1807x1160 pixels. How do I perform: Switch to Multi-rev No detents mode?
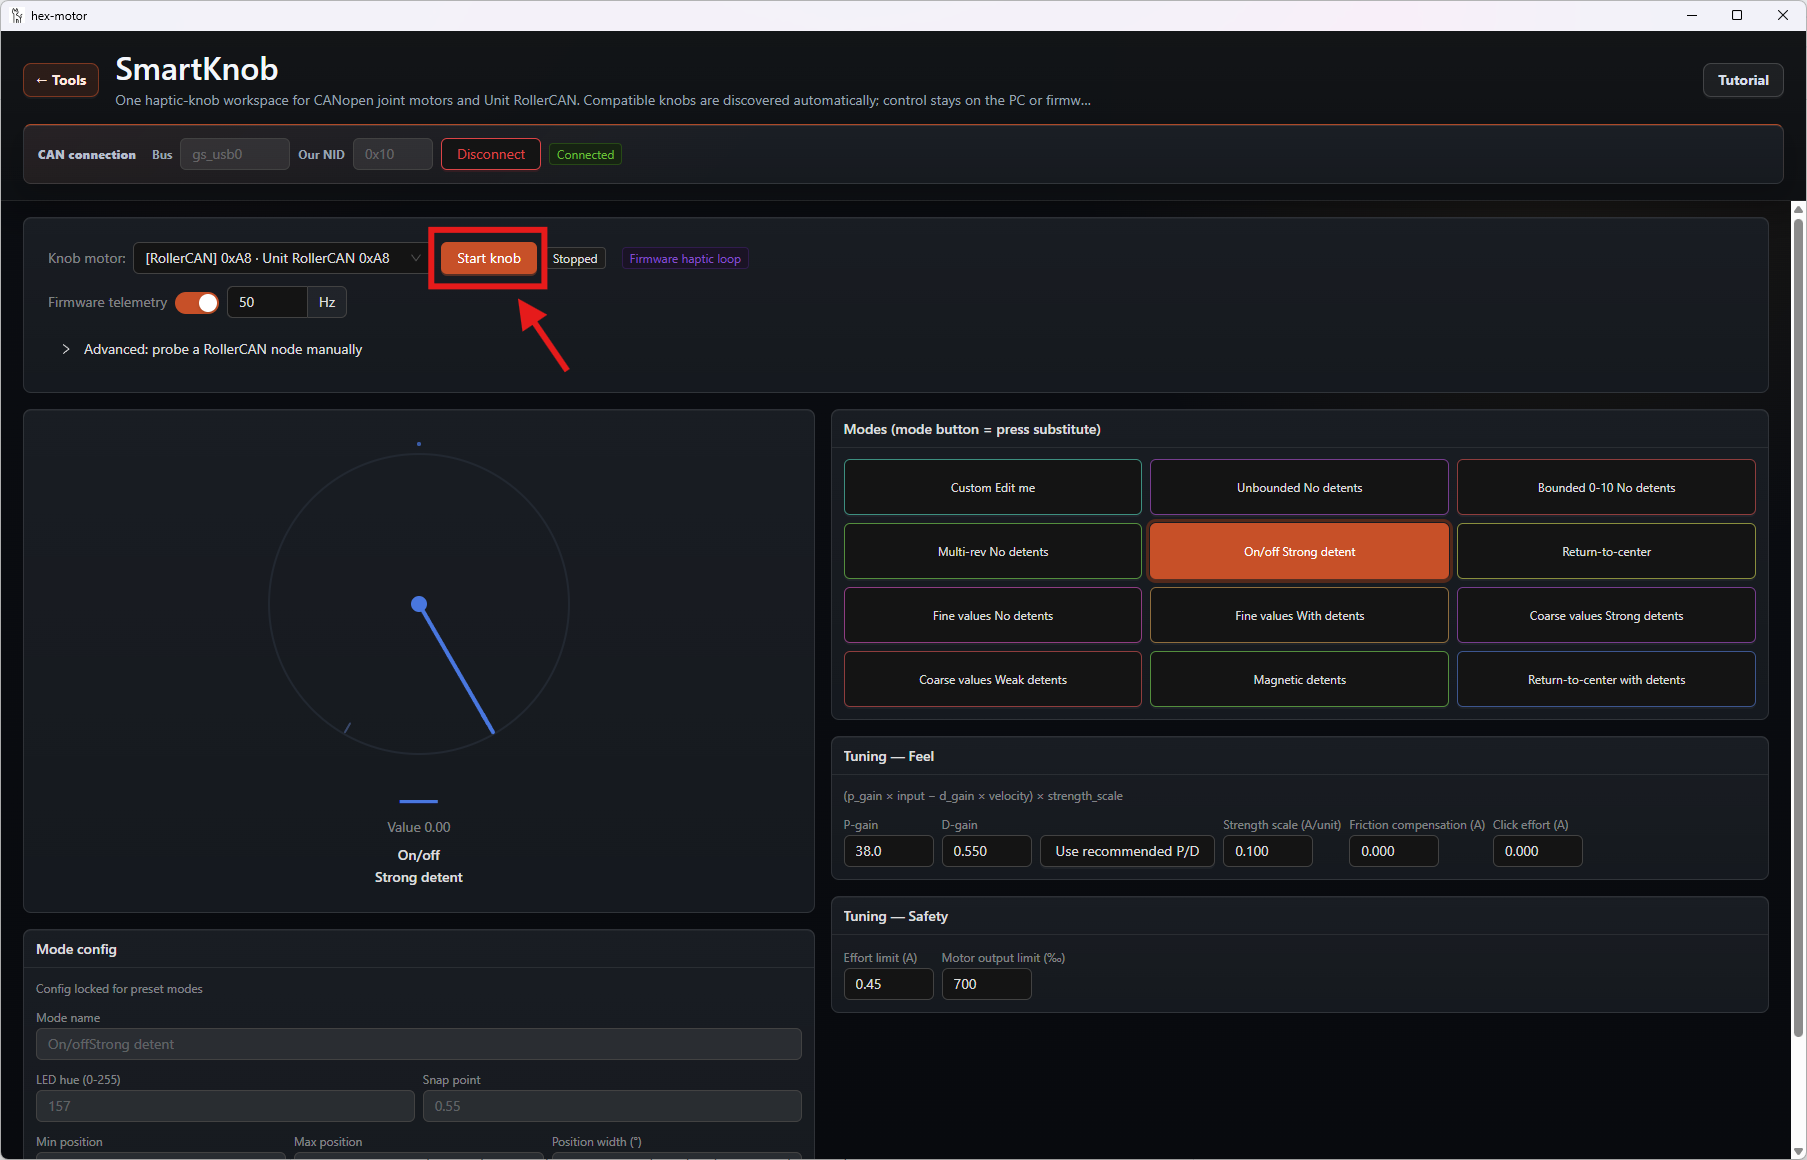coord(993,551)
